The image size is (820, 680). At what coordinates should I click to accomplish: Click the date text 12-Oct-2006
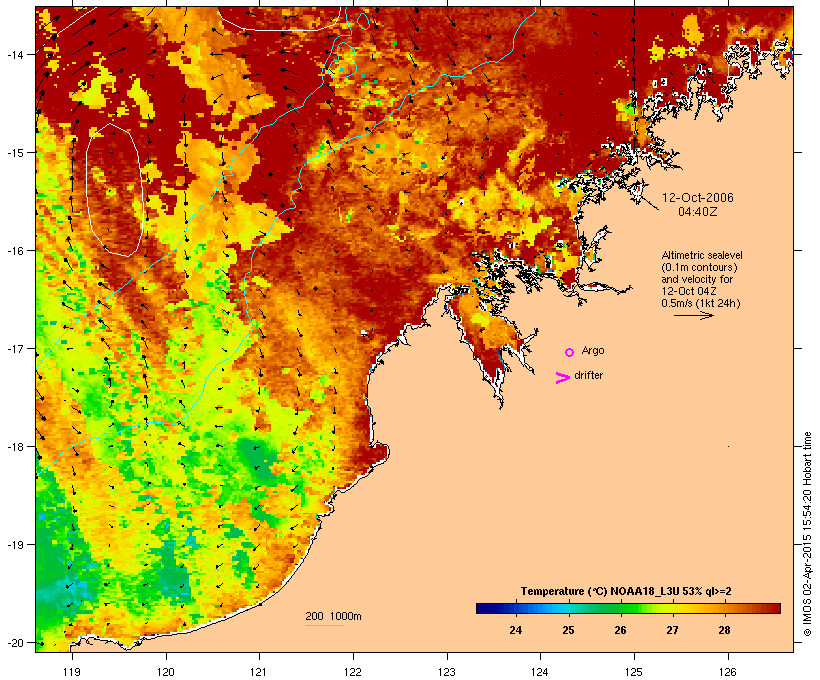pyautogui.click(x=698, y=198)
